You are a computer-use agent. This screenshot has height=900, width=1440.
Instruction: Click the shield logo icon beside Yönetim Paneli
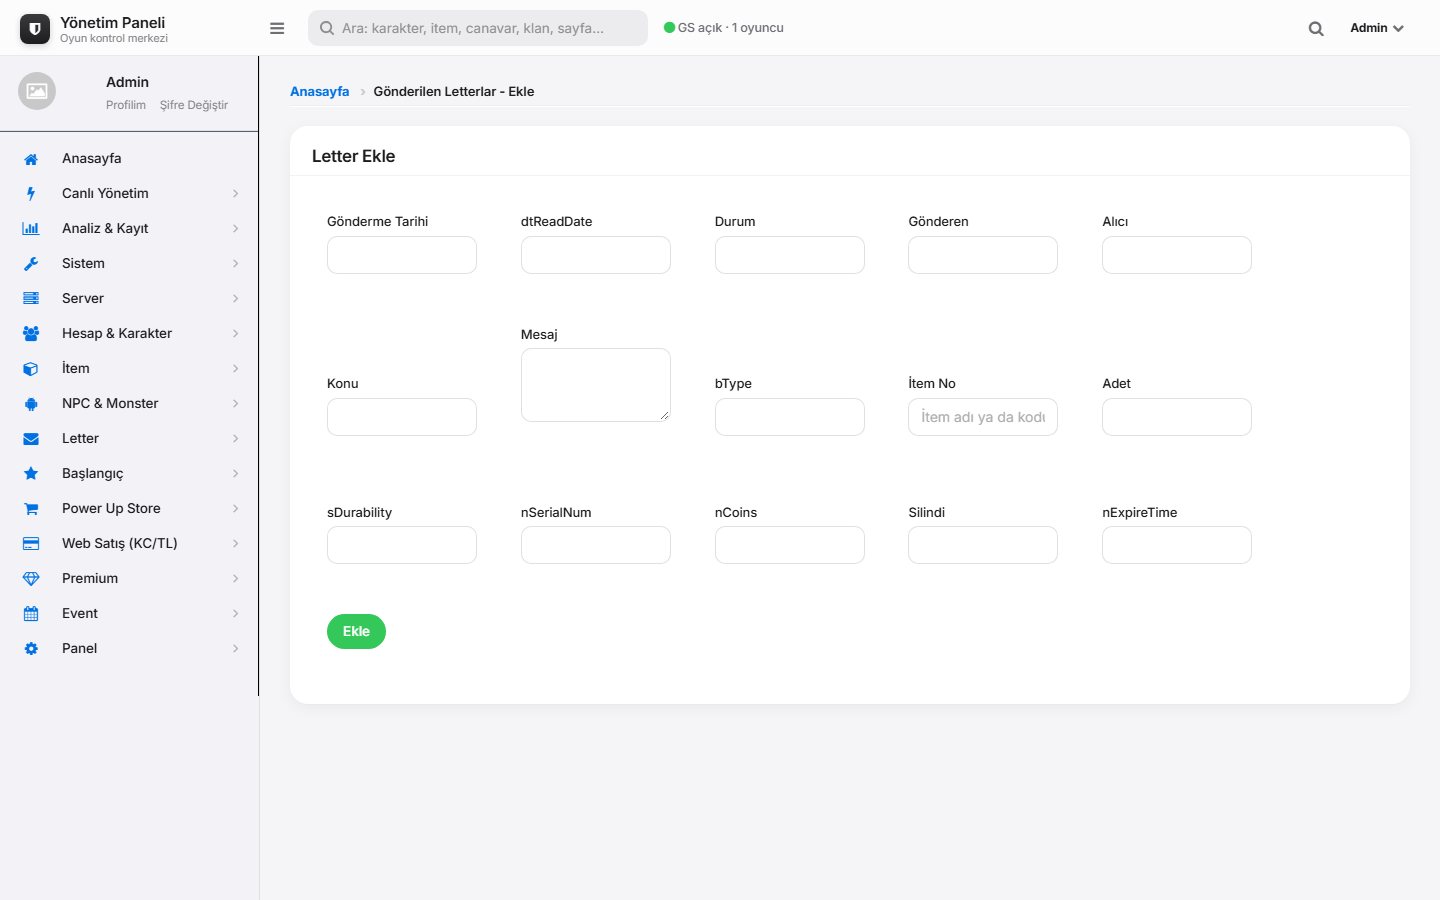click(35, 29)
